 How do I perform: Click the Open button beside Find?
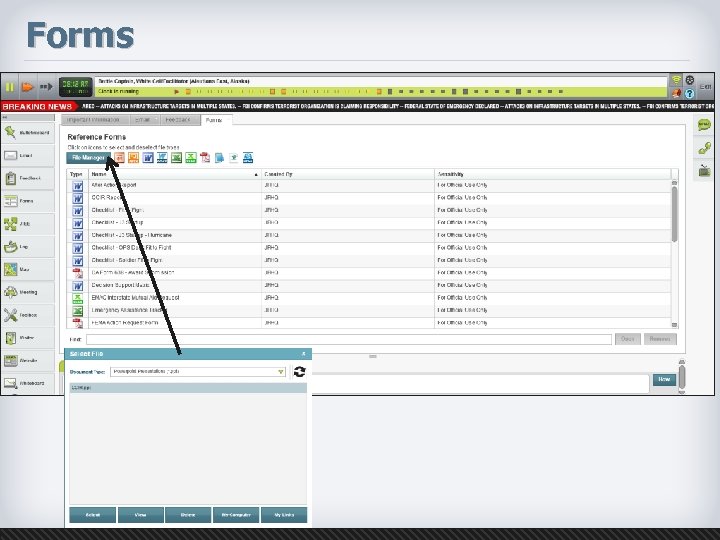pos(627,339)
